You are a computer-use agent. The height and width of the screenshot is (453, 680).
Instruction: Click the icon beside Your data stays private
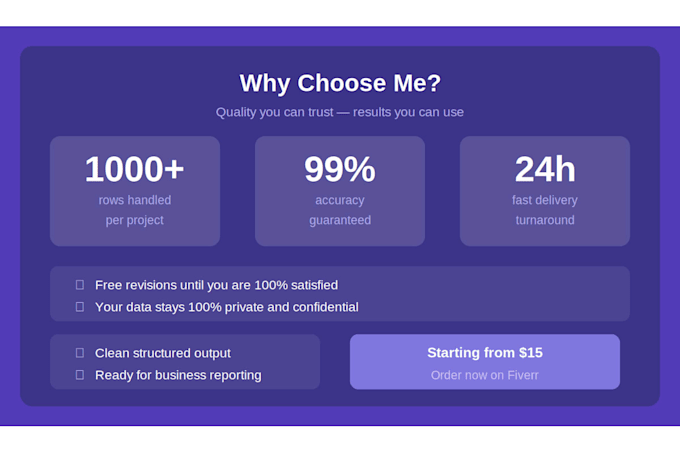point(80,307)
